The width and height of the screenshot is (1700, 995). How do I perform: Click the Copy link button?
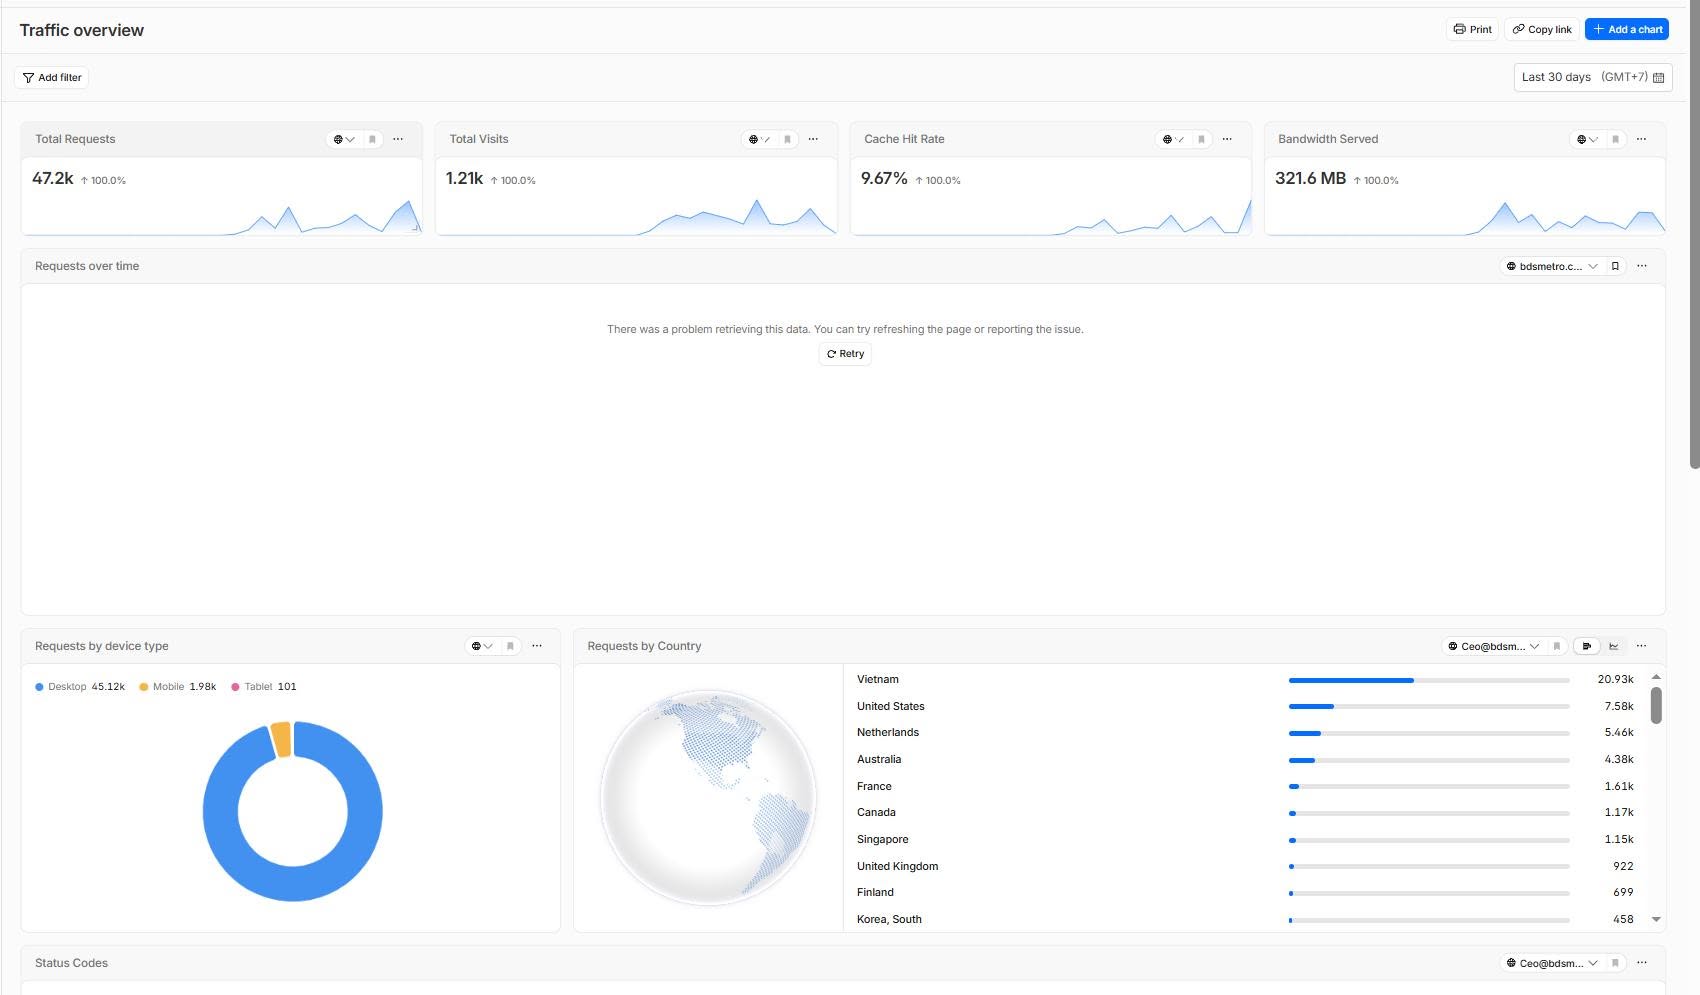coord(1542,29)
